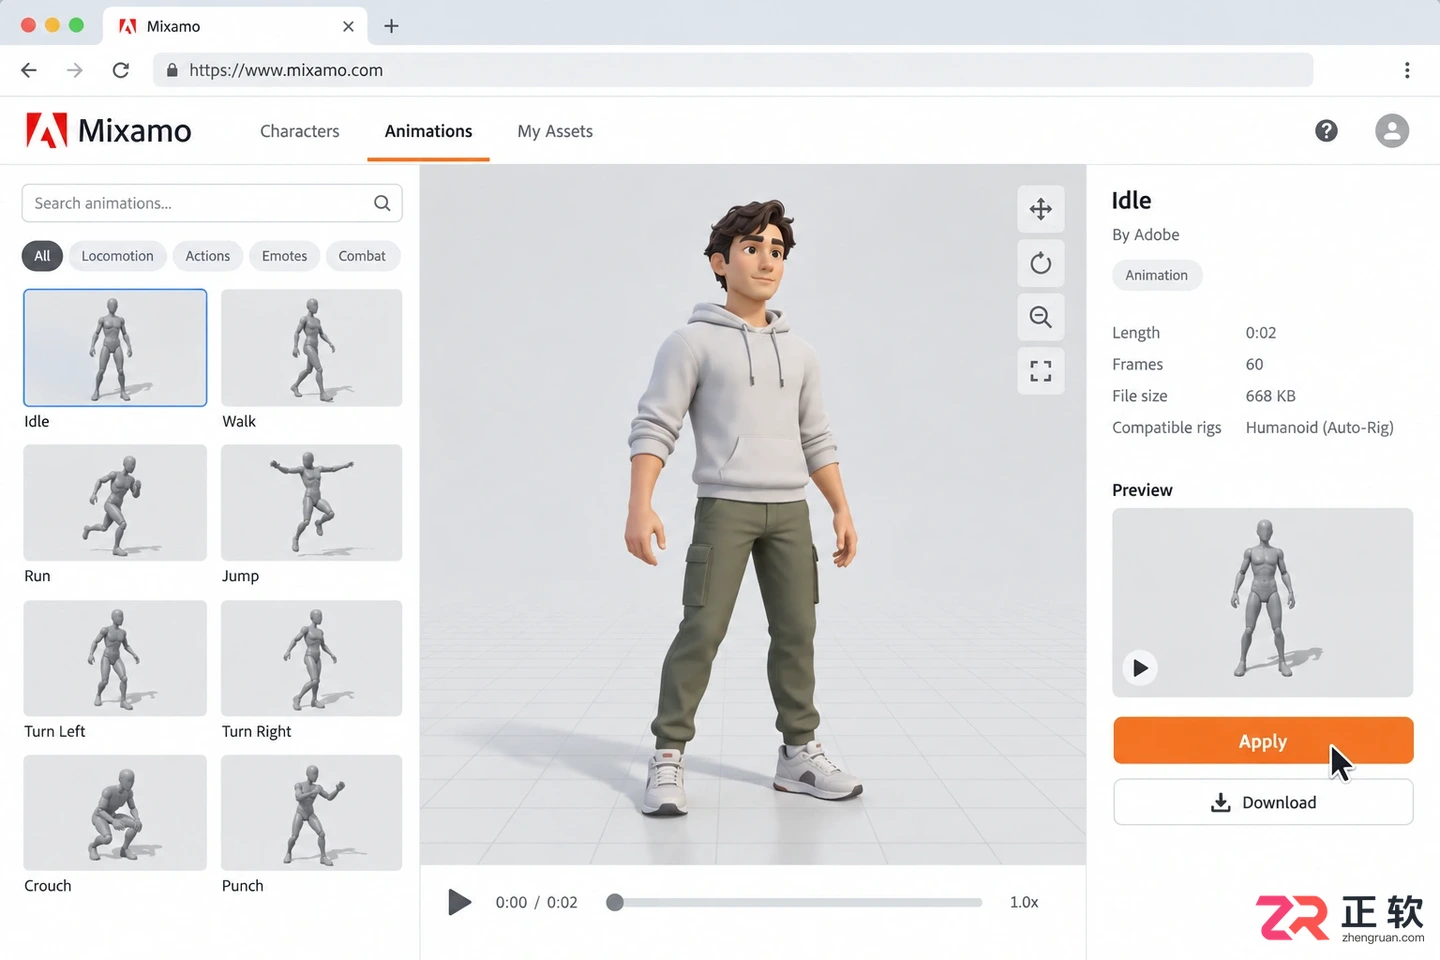Open the user account avatar
The width and height of the screenshot is (1440, 960).
click(x=1392, y=131)
